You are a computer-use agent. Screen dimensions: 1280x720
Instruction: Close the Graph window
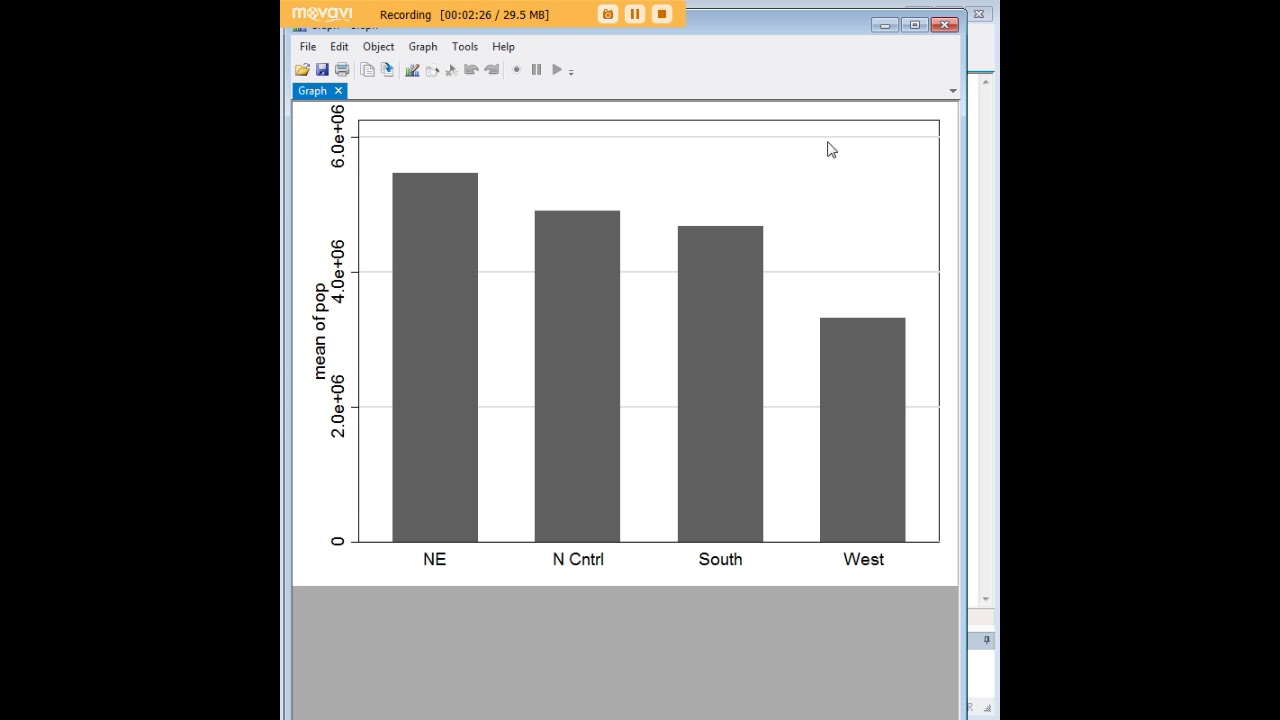[944, 25]
